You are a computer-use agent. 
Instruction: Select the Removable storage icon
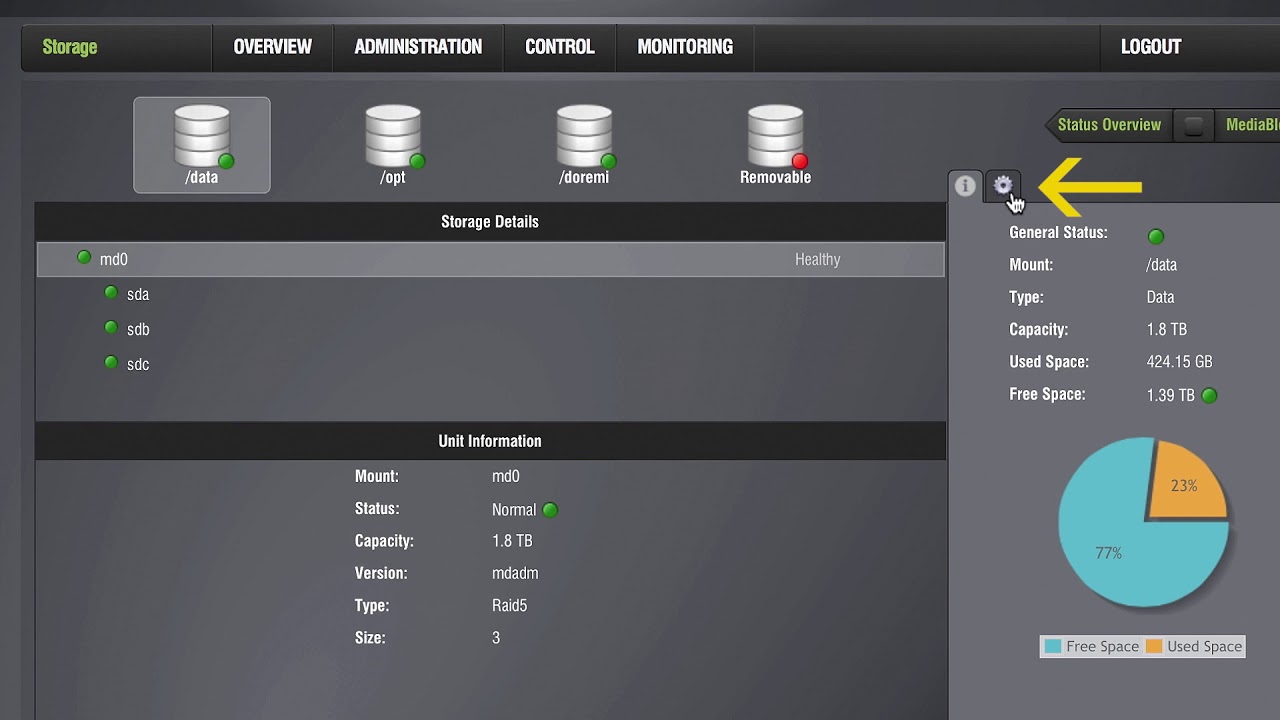pos(775,145)
